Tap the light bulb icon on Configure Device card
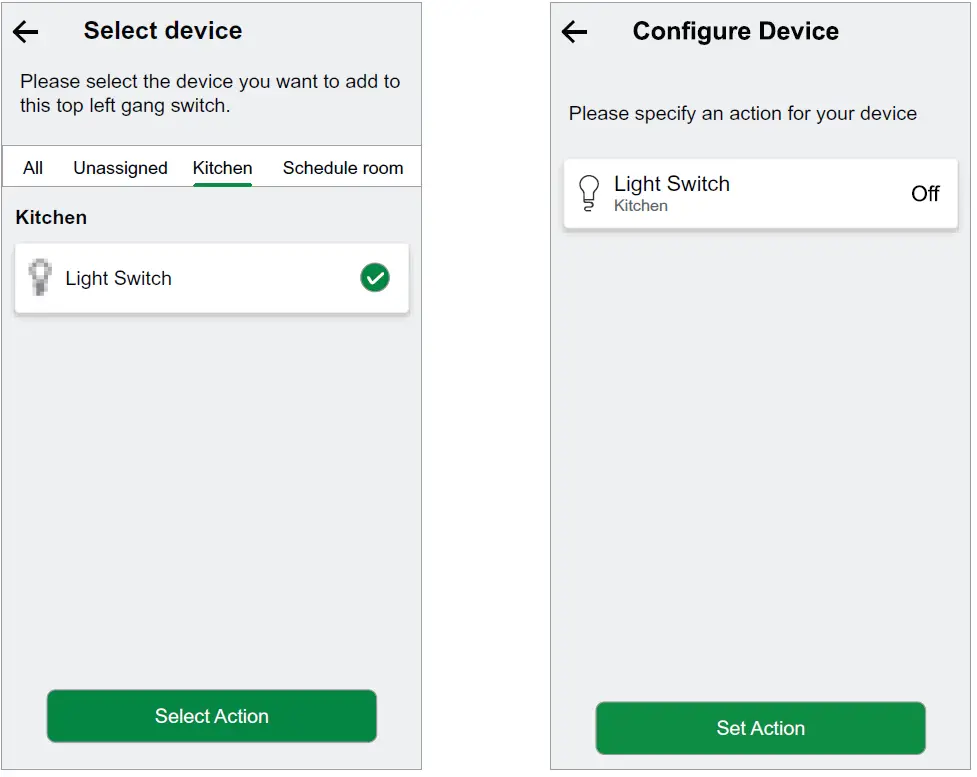Viewport: 977px width, 777px height. [589, 193]
